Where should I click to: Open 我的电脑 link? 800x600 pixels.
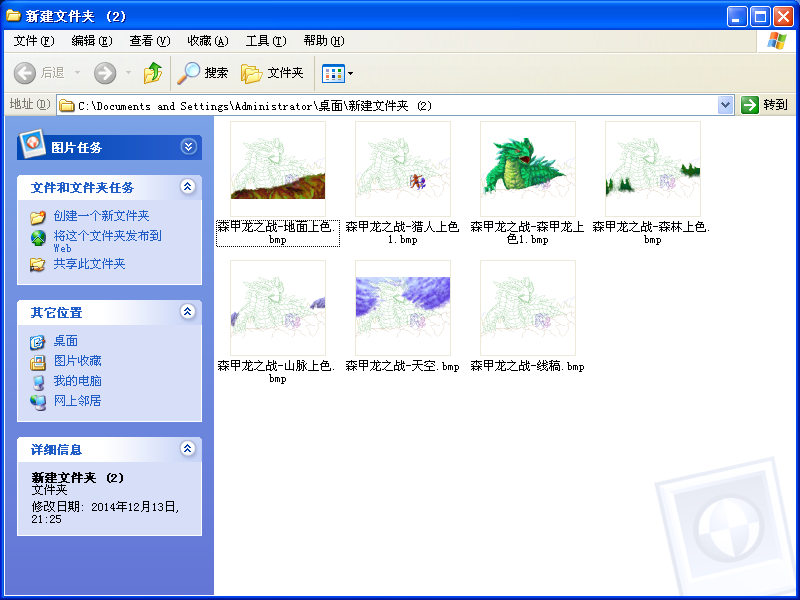(x=78, y=381)
